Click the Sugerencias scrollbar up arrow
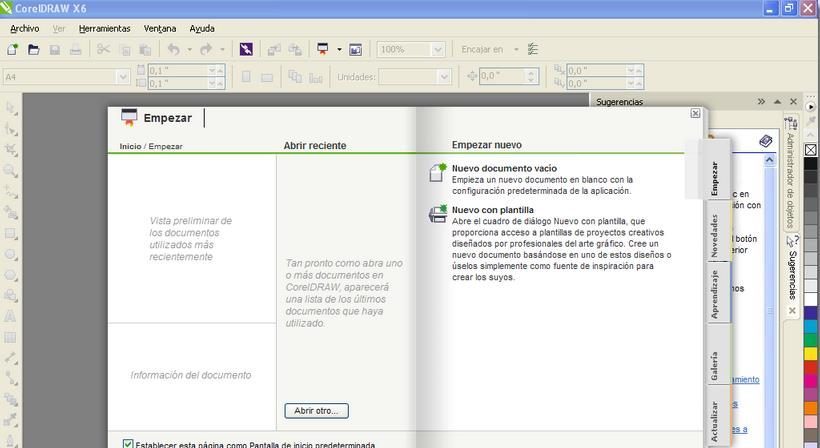The width and height of the screenshot is (820, 448). coord(770,160)
